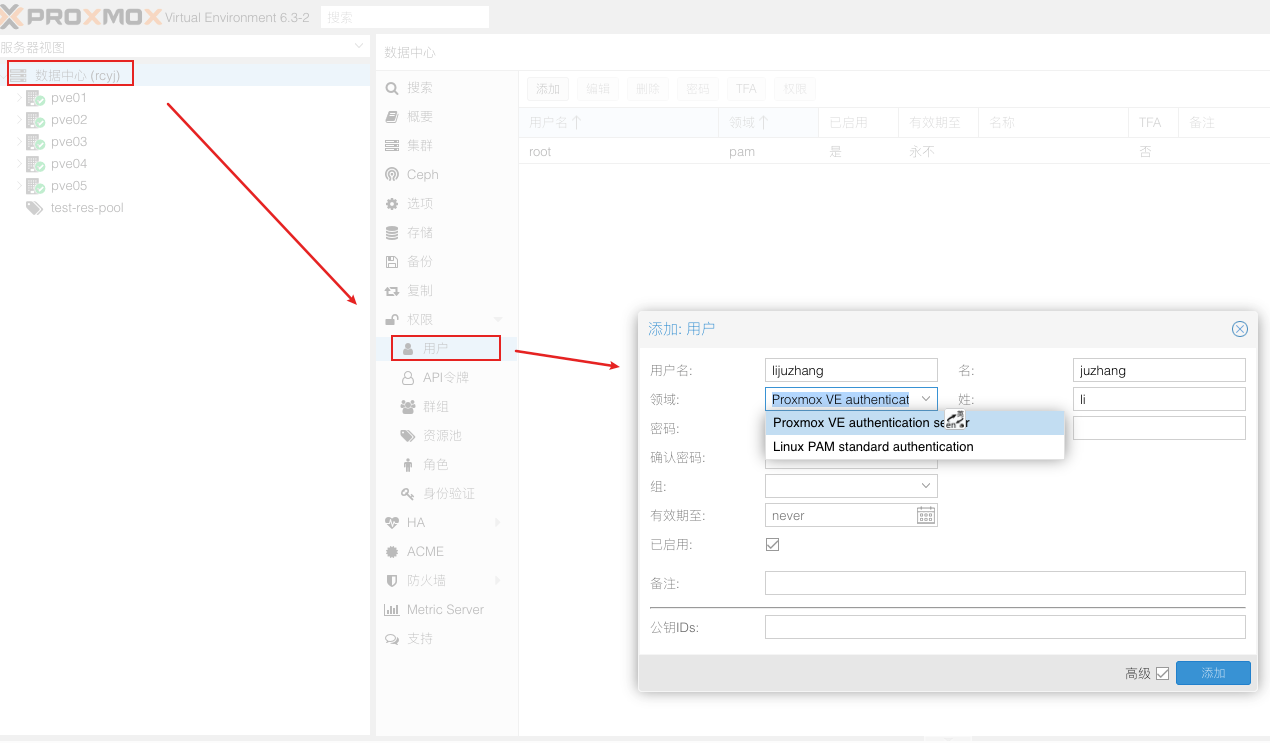This screenshot has height=743, width=1270.
Task: Open the 存储 storage menu item
Action: [446, 233]
